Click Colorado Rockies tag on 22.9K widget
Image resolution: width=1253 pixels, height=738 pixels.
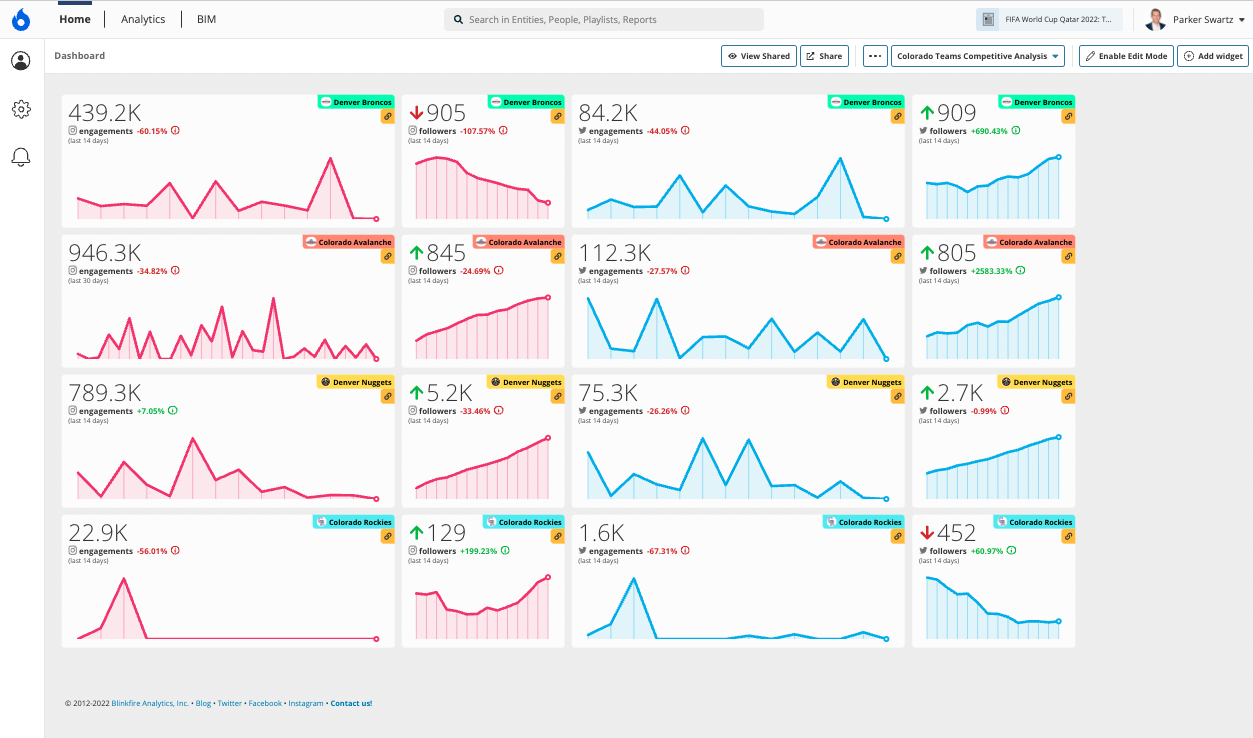[353, 522]
